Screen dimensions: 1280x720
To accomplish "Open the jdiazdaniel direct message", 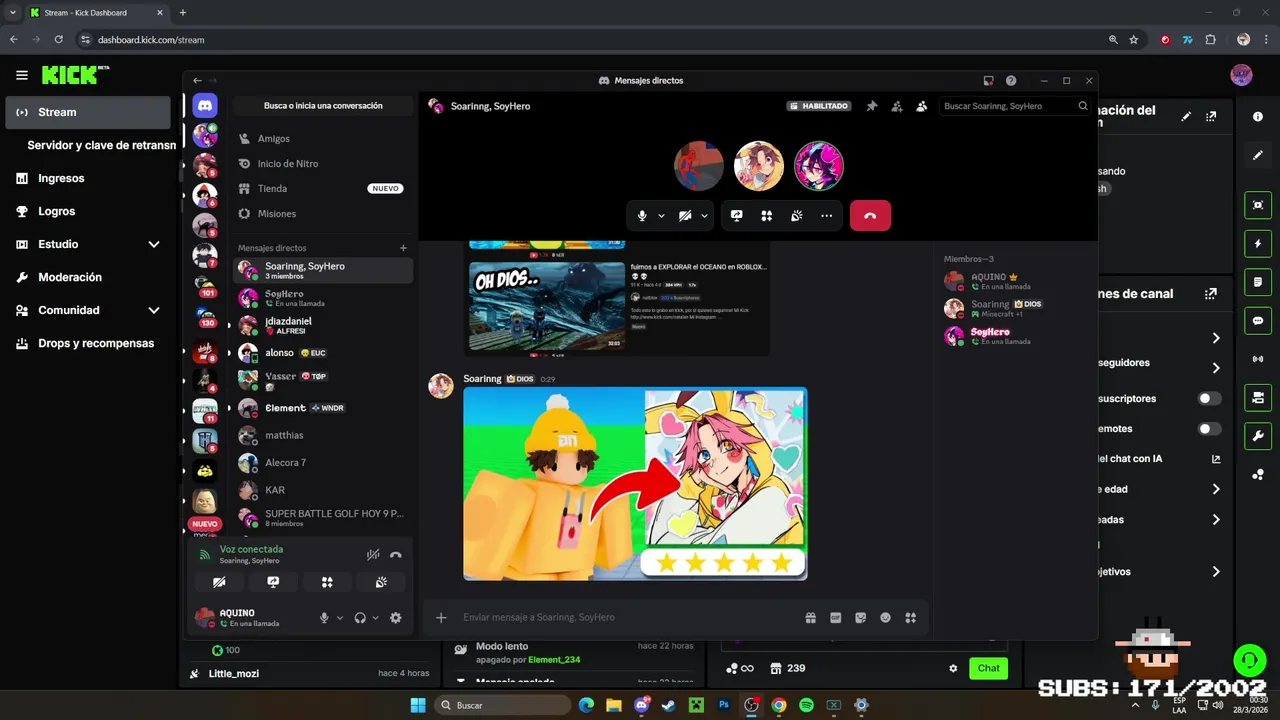I will point(323,325).
